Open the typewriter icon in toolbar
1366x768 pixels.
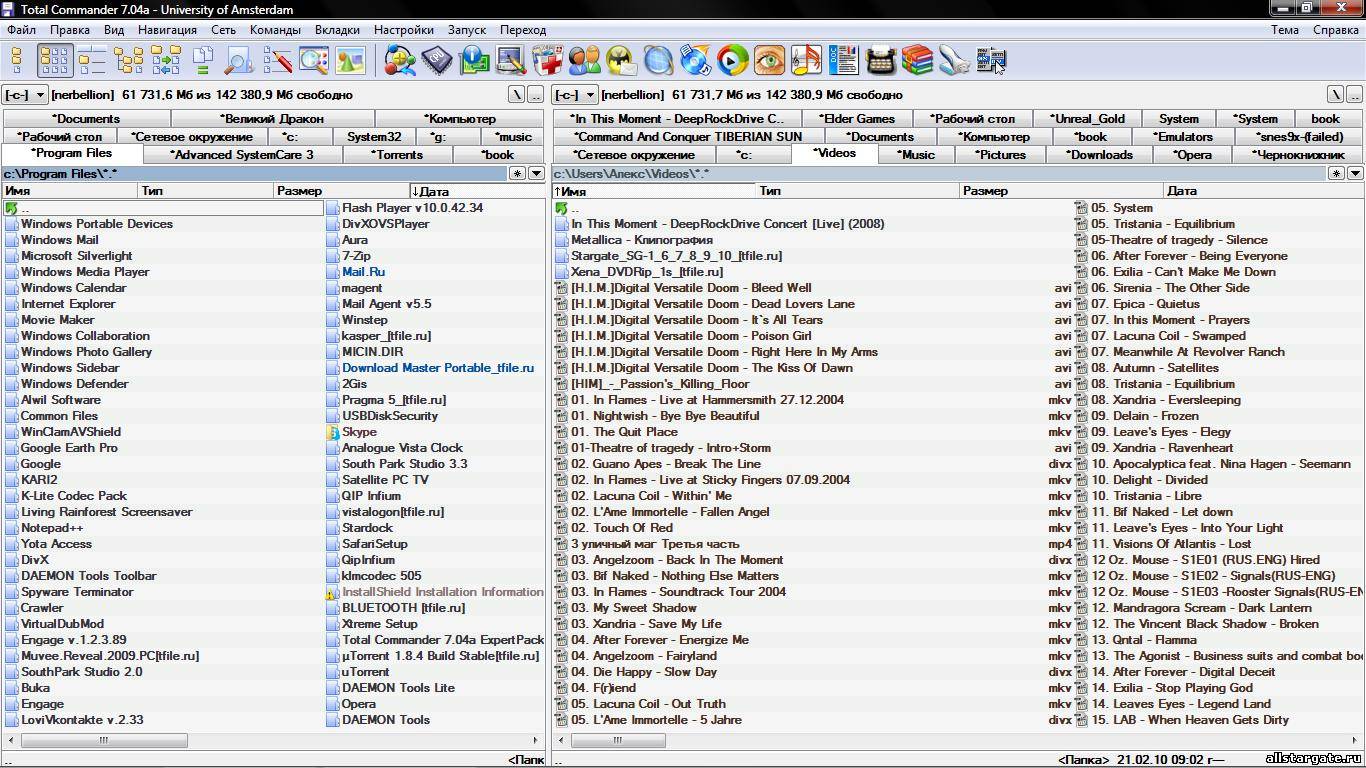(x=880, y=61)
